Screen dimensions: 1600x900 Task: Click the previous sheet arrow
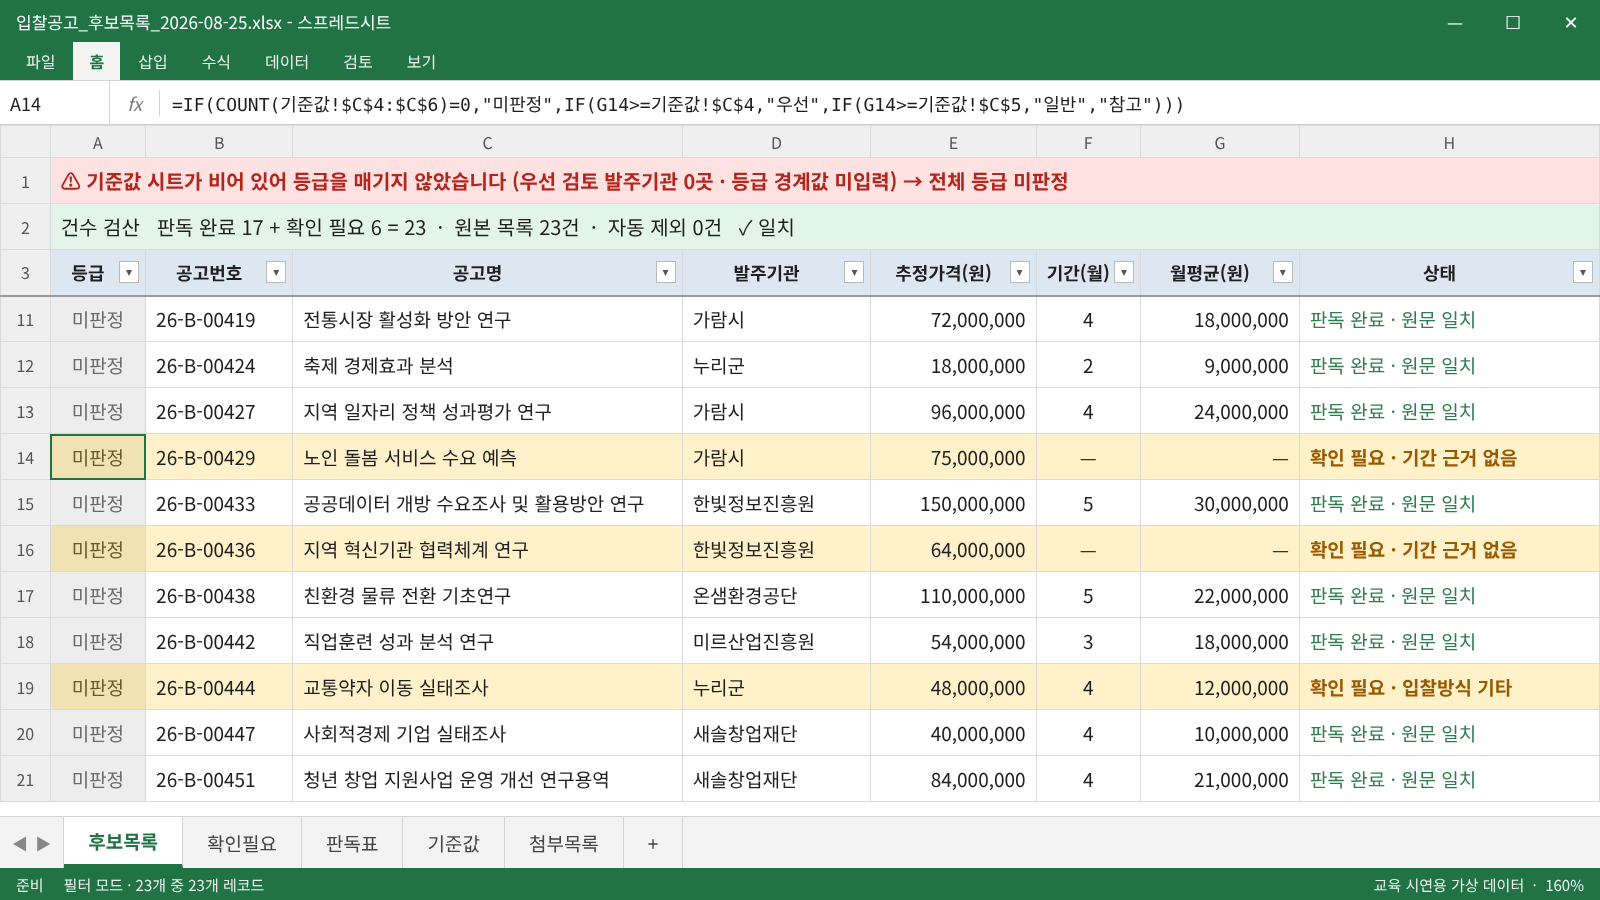pos(19,843)
